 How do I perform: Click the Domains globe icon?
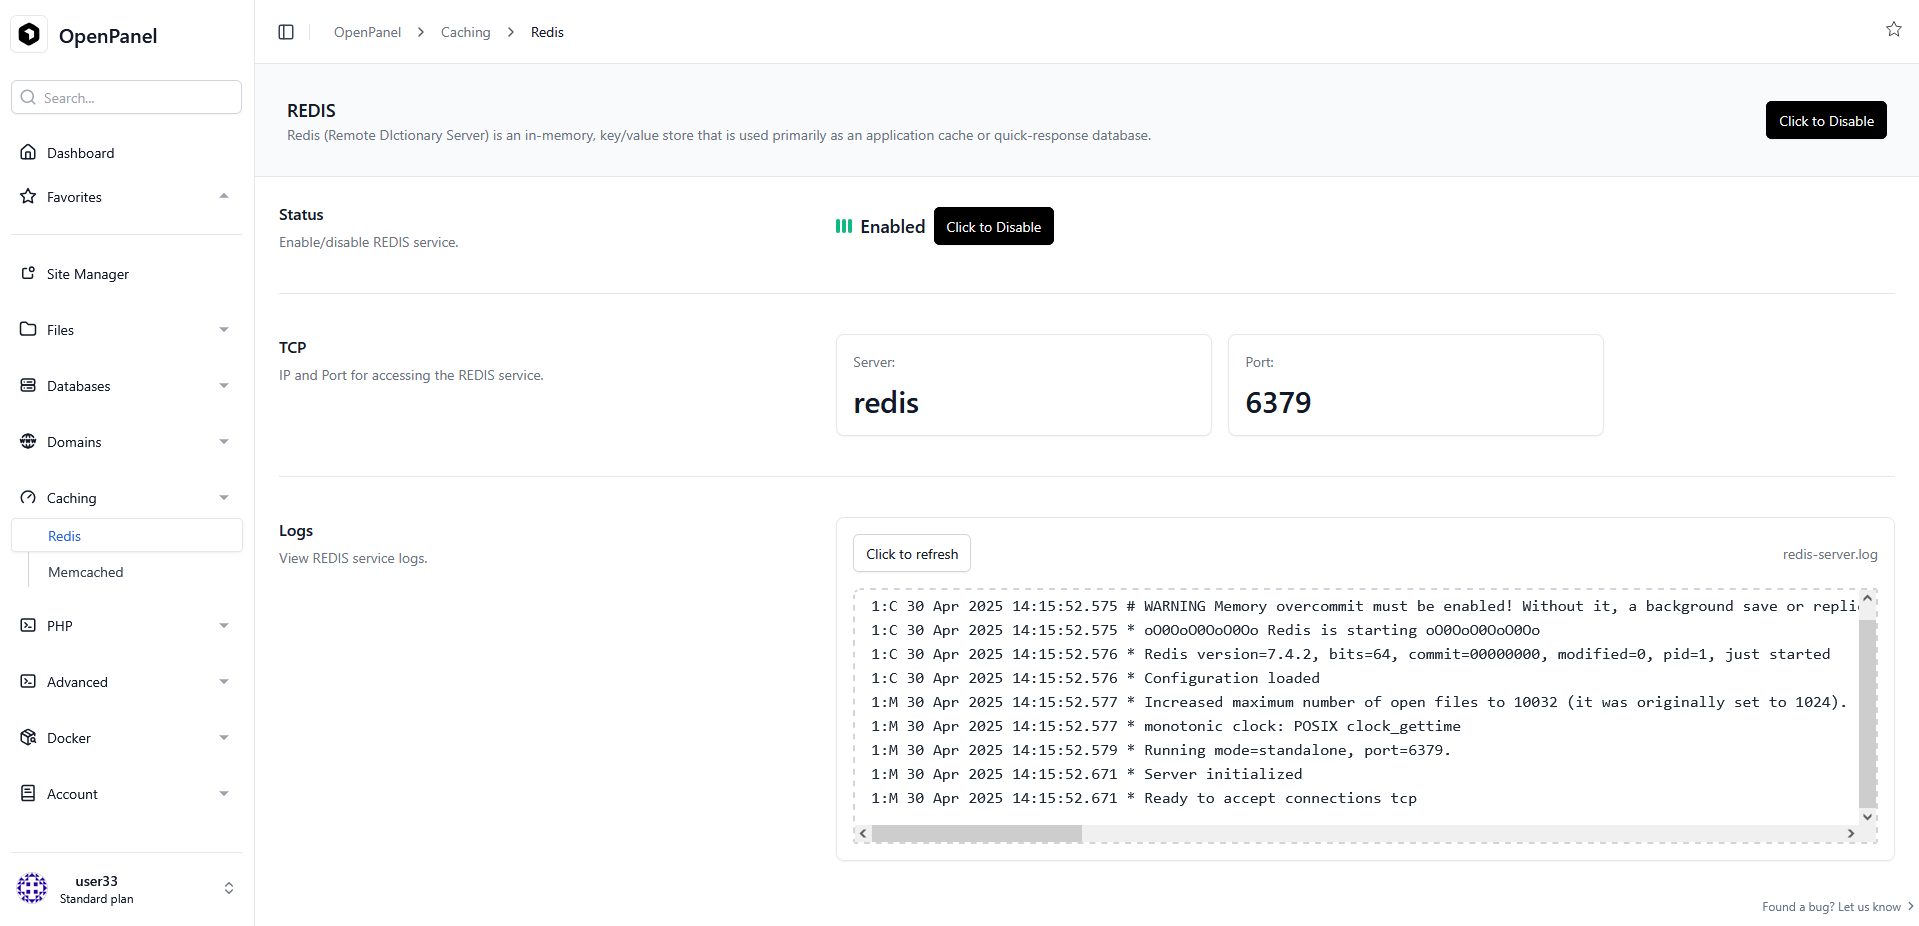(x=29, y=441)
